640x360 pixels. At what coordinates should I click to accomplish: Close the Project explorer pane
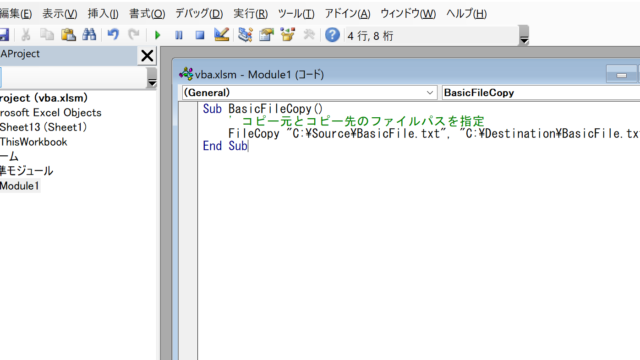coord(147,56)
